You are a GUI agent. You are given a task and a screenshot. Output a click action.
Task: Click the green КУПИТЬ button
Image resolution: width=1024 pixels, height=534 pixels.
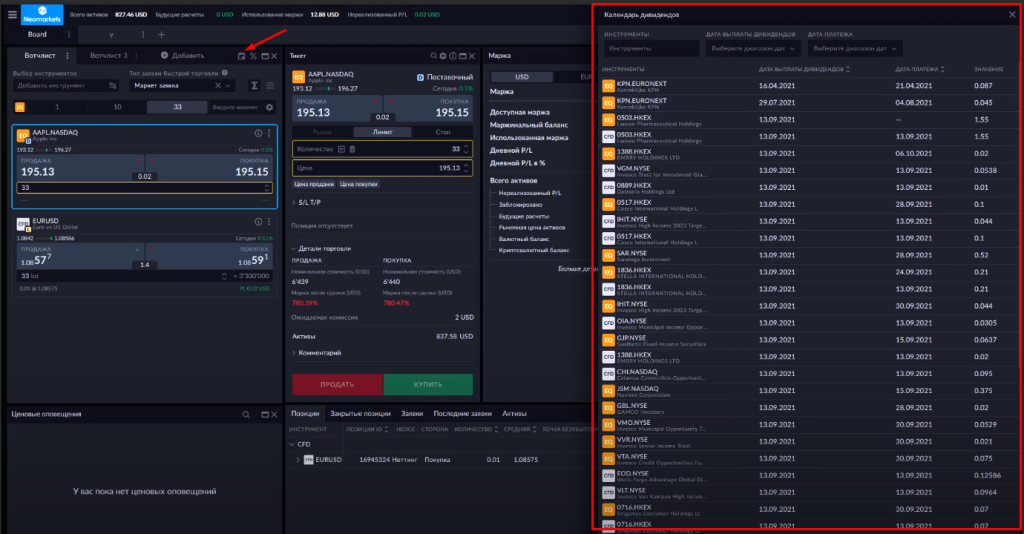pos(428,385)
